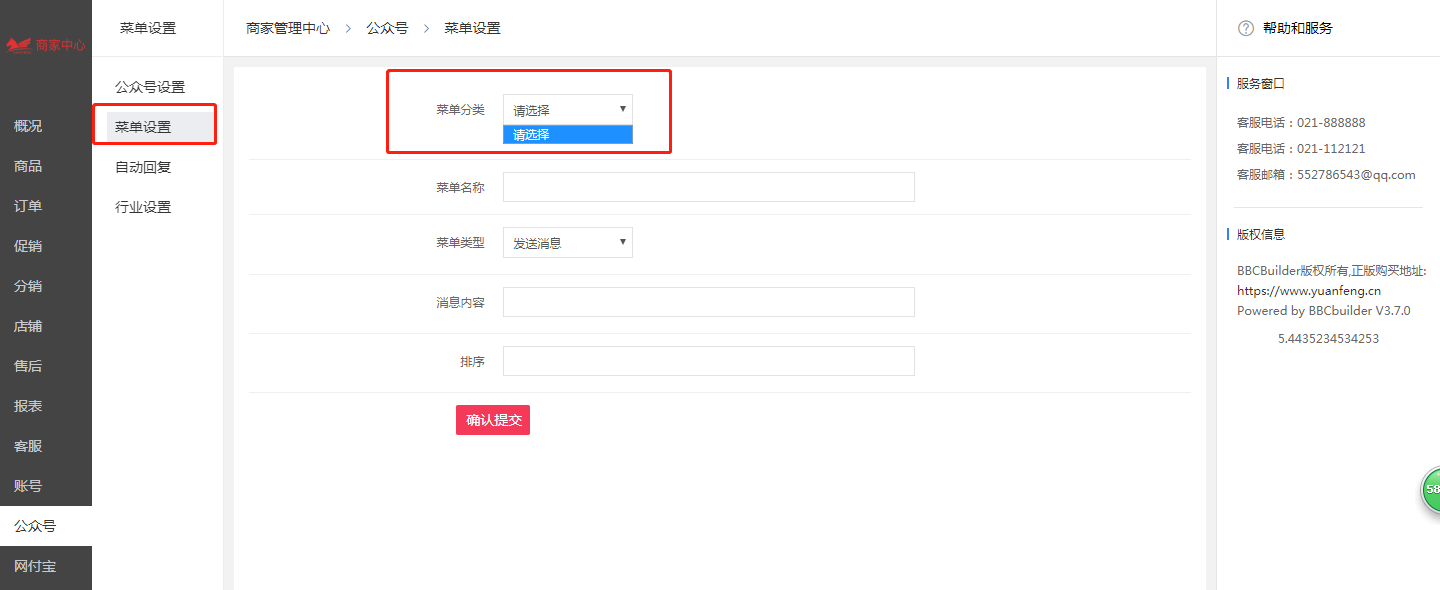Open 自动回复 in the submenu
Image resolution: width=1440 pixels, height=590 pixels.
pyautogui.click(x=143, y=167)
